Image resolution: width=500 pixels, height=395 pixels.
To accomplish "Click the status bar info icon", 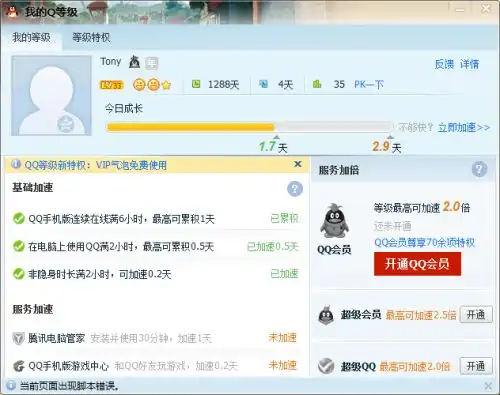I will click(10, 386).
